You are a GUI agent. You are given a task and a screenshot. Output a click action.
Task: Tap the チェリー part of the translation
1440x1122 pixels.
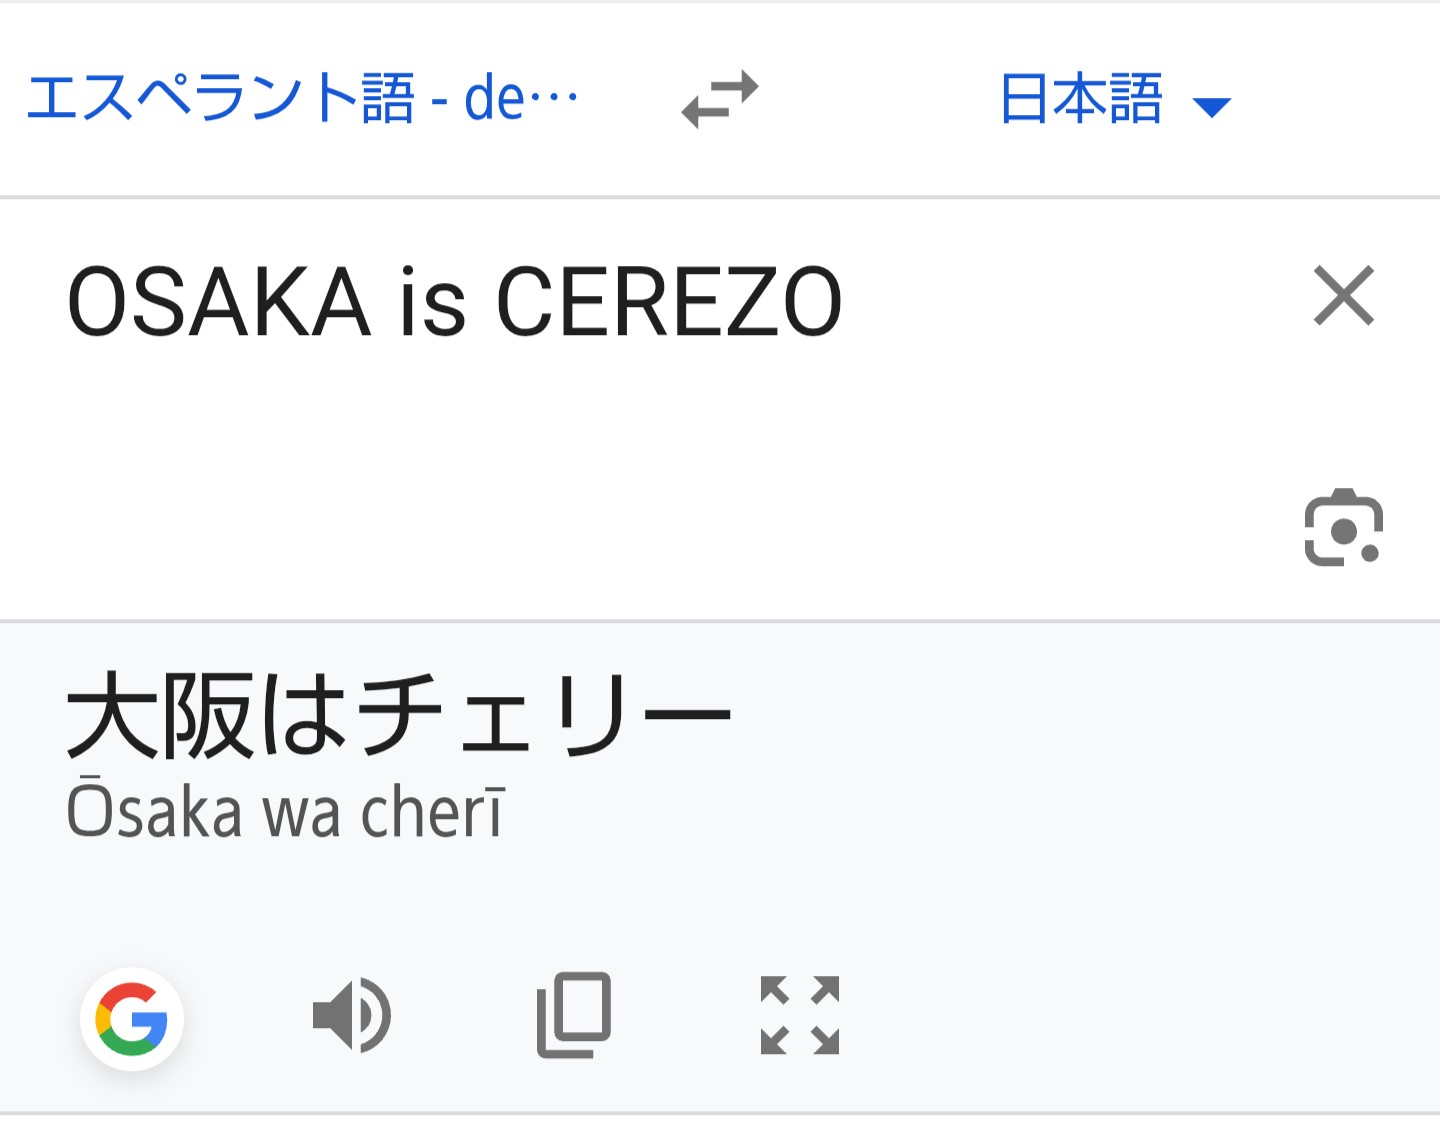point(545,715)
